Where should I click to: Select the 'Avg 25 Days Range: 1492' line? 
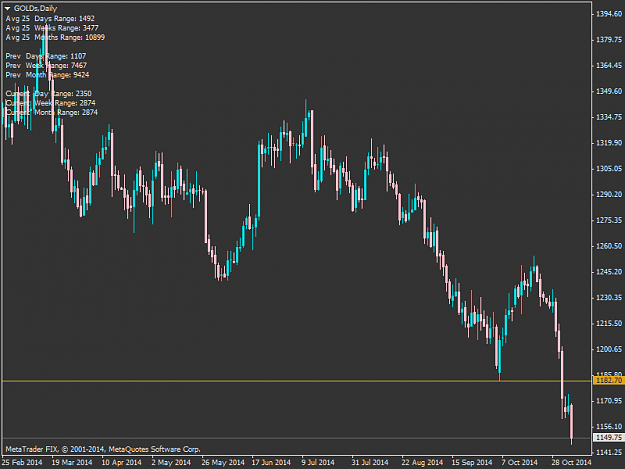tap(50, 18)
